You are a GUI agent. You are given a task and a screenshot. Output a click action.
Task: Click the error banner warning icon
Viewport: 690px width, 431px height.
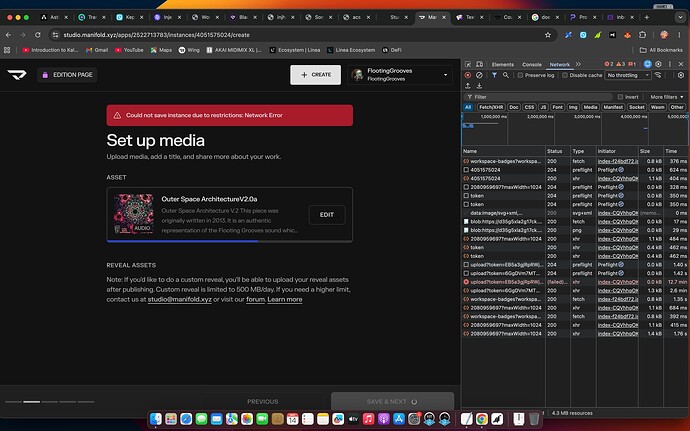[x=117, y=115]
